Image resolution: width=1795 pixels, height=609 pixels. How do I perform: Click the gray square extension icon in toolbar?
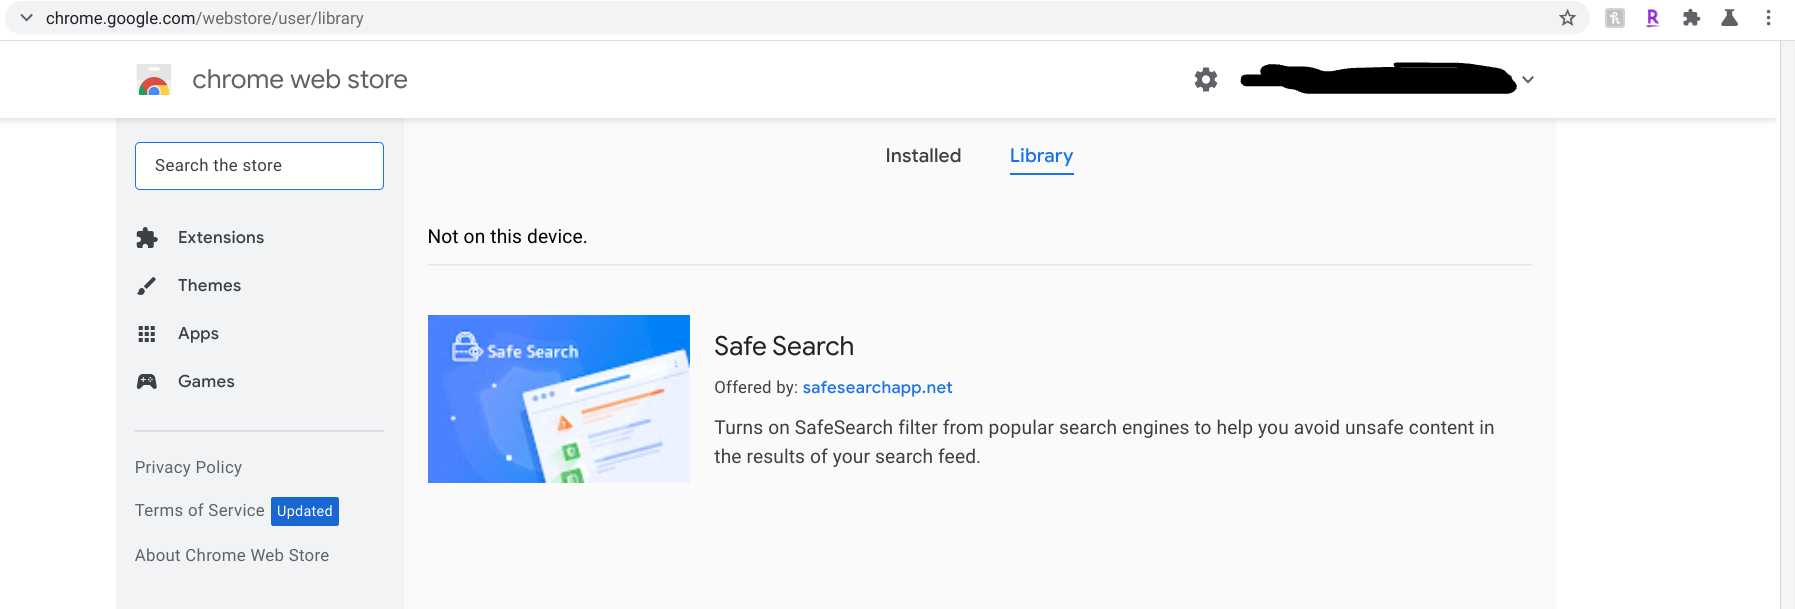click(x=1614, y=18)
